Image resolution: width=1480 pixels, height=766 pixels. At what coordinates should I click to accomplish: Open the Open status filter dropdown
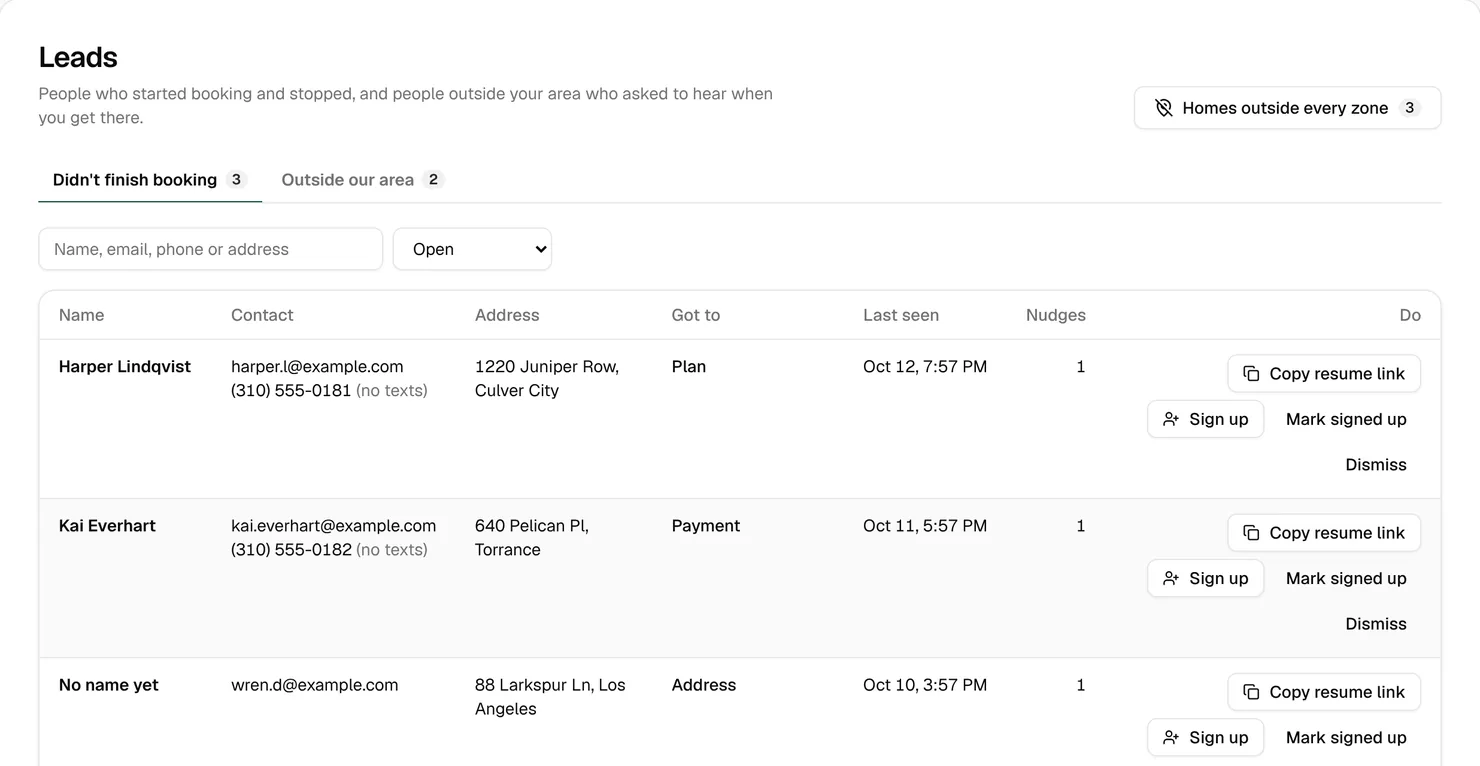coord(472,249)
